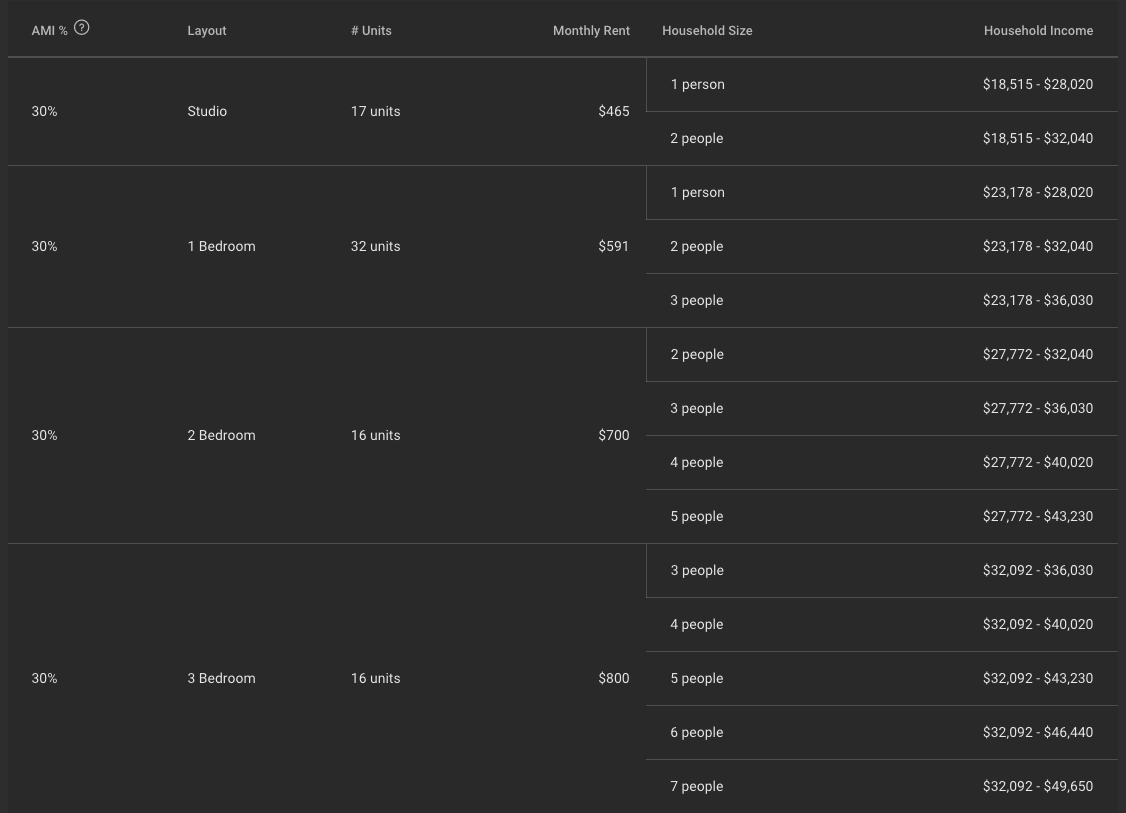Select the 7 people household size row
1126x813 pixels.
(697, 786)
